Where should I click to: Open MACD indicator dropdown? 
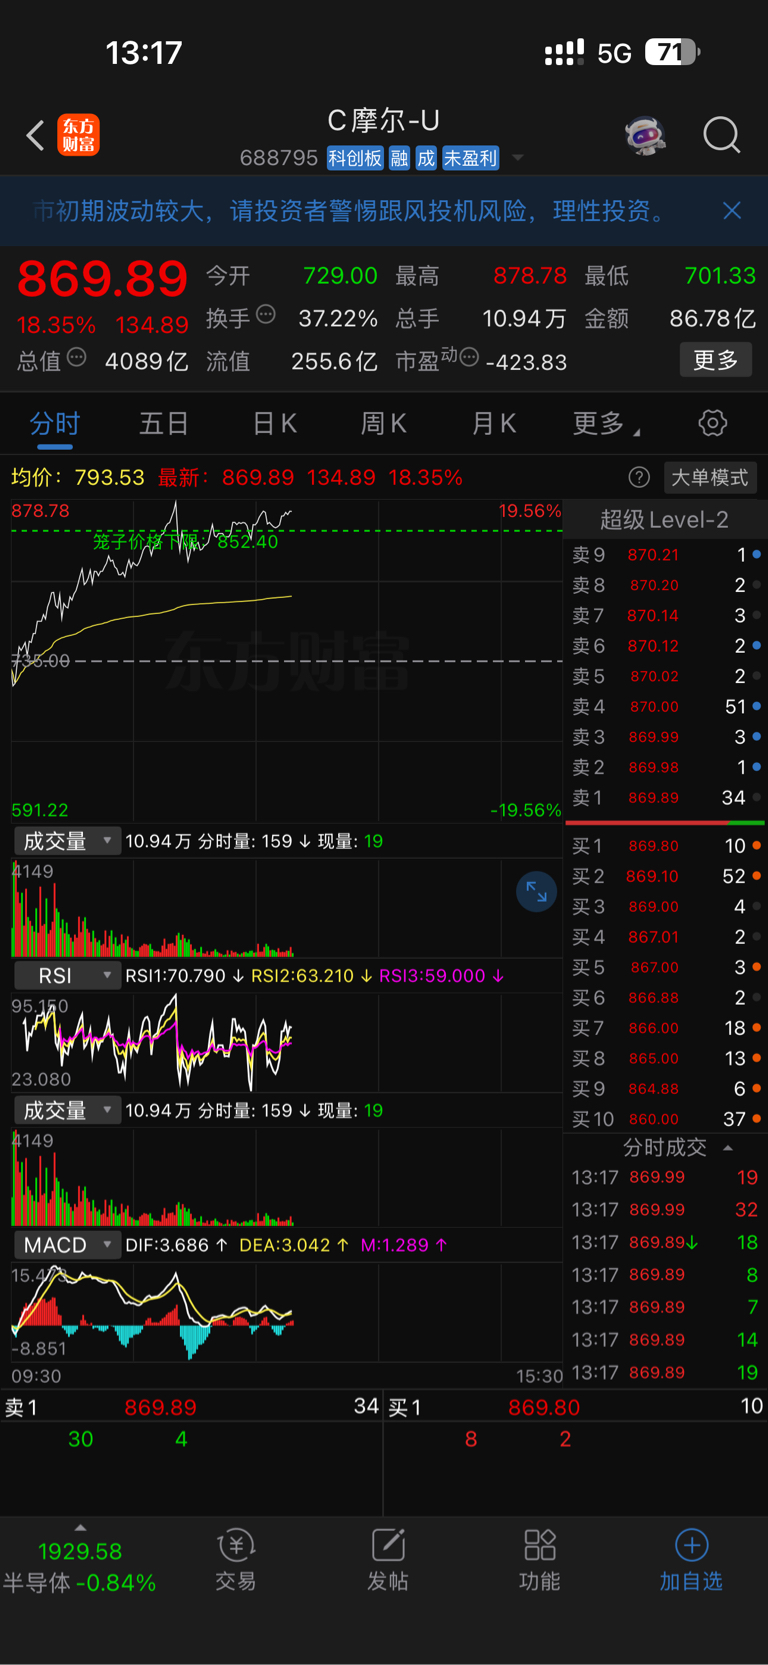(x=67, y=1245)
